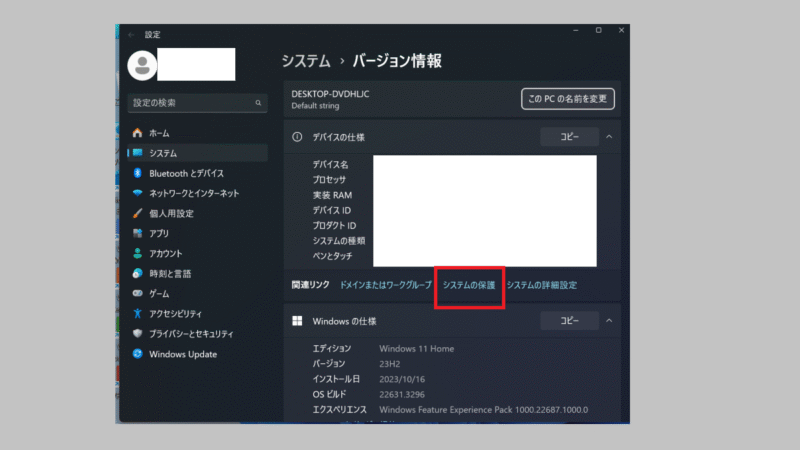Image resolution: width=800 pixels, height=450 pixels.
Task: Click the ペンとタッチ label
Action: [x=332, y=256]
